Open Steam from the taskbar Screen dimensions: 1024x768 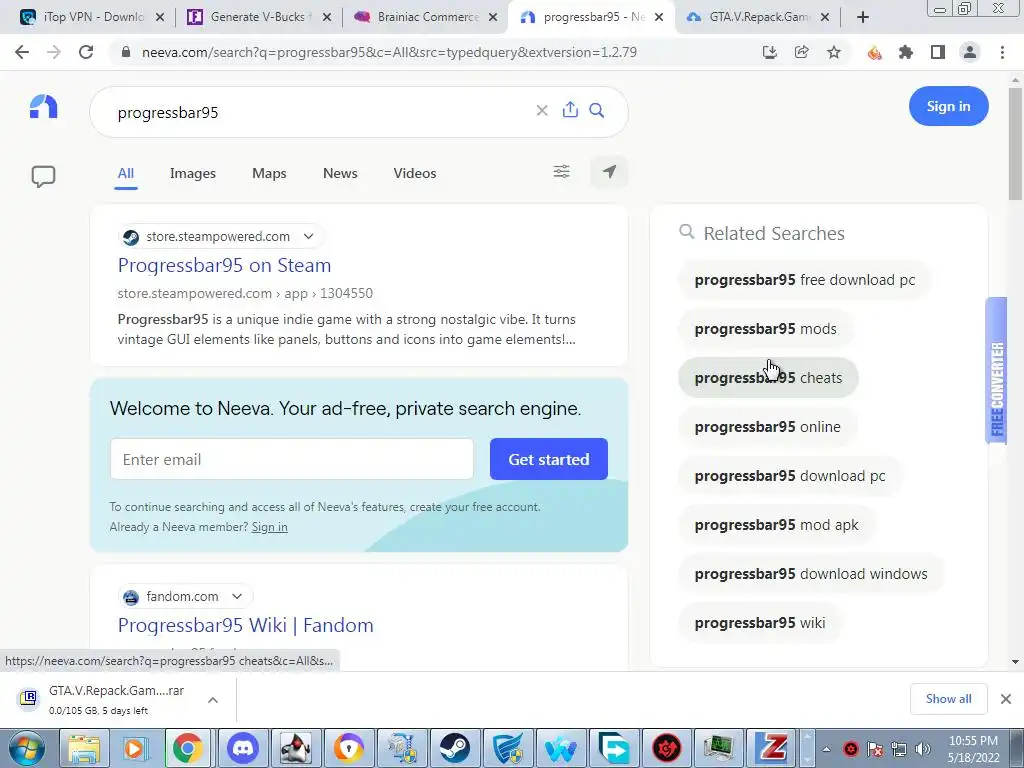(455, 748)
